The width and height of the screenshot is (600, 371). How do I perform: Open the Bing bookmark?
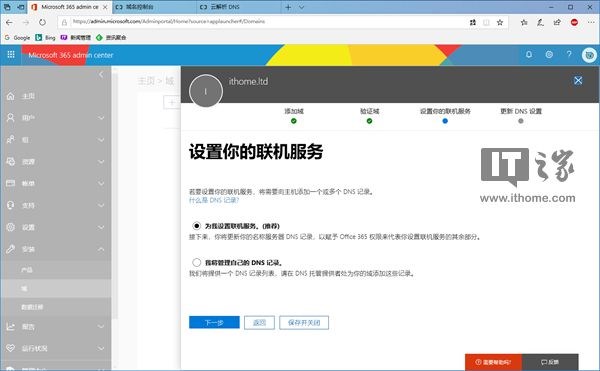click(45, 37)
